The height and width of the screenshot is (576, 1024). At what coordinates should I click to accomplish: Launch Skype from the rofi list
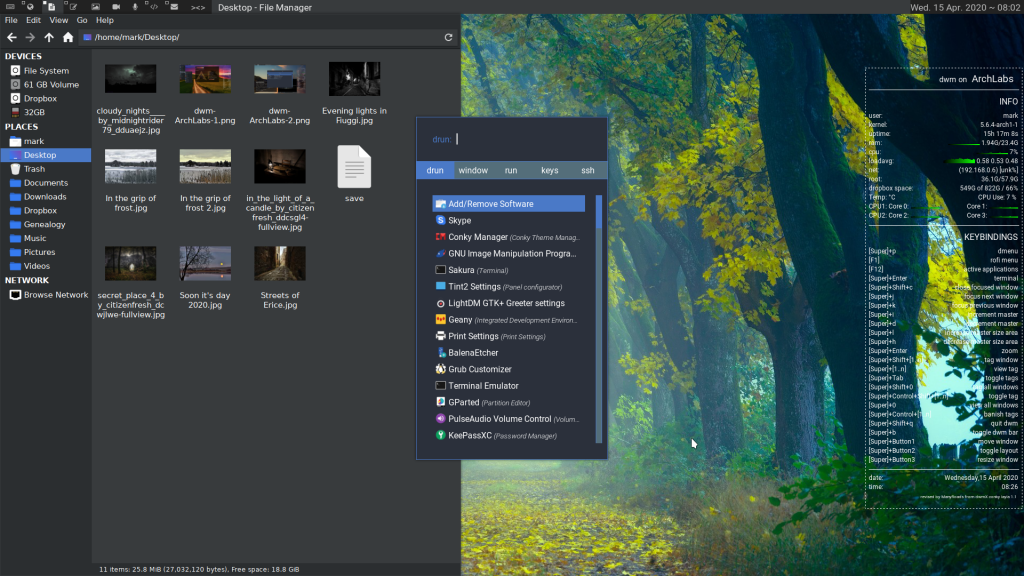pos(509,221)
